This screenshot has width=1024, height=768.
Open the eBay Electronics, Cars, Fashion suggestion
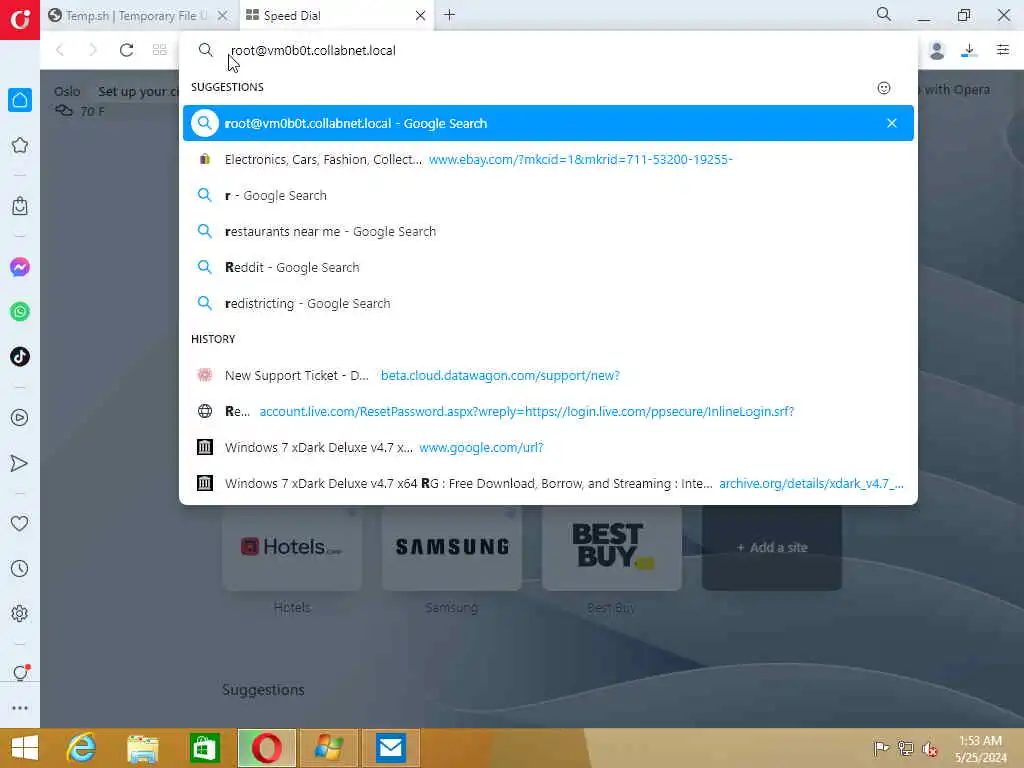548,159
